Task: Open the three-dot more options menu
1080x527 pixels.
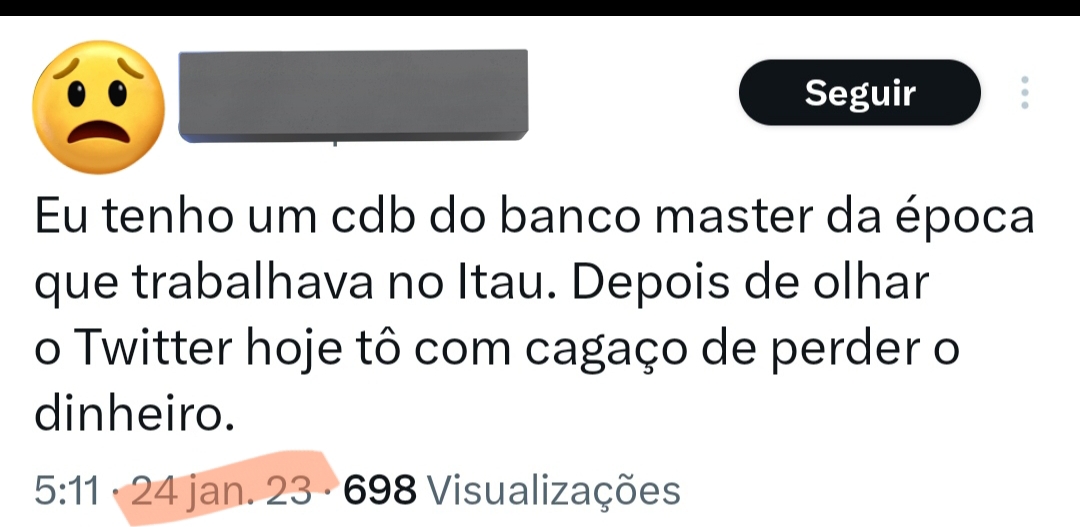Action: [x=1025, y=92]
